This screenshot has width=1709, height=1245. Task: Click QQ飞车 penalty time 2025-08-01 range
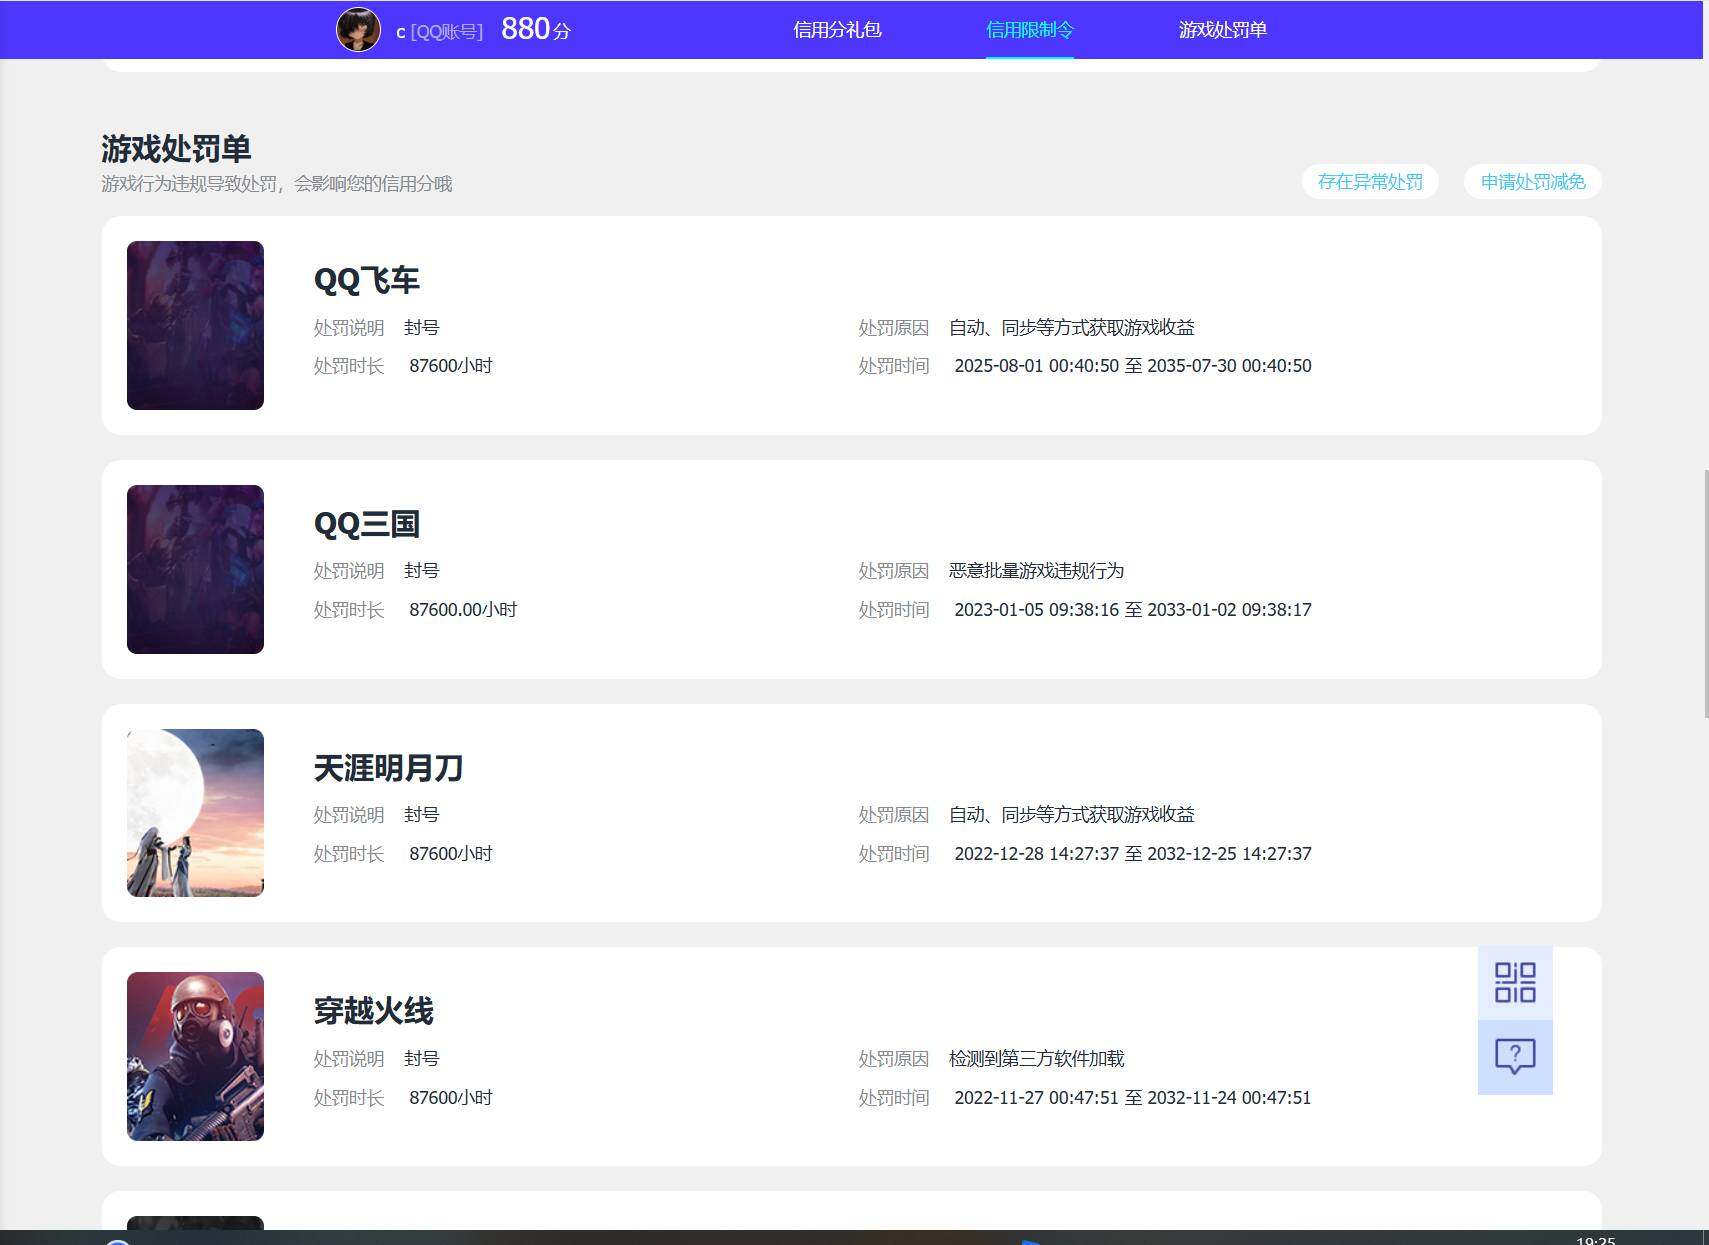[x=1133, y=366]
